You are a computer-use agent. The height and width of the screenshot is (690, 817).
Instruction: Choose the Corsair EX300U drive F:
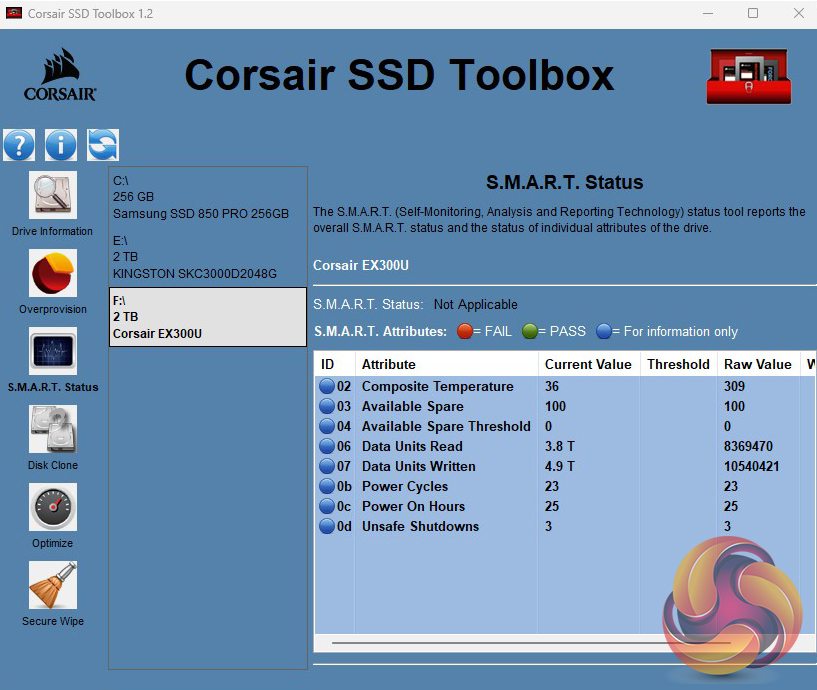(x=207, y=317)
